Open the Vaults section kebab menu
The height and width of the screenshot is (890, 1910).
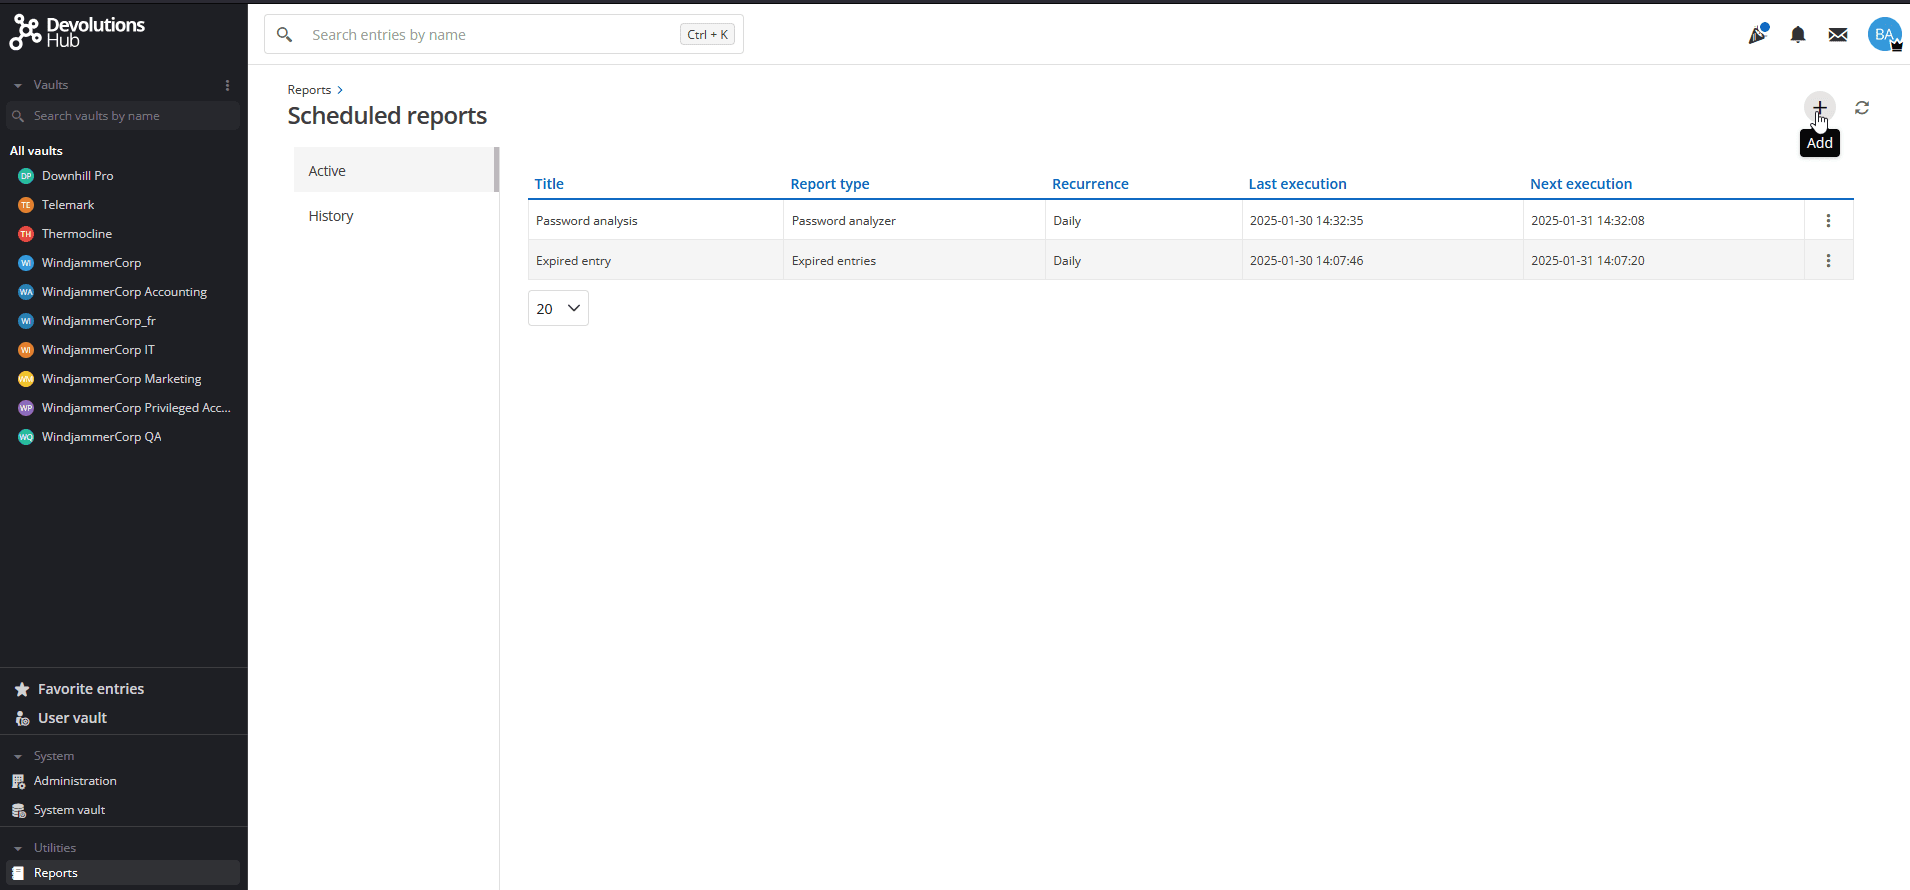click(227, 86)
